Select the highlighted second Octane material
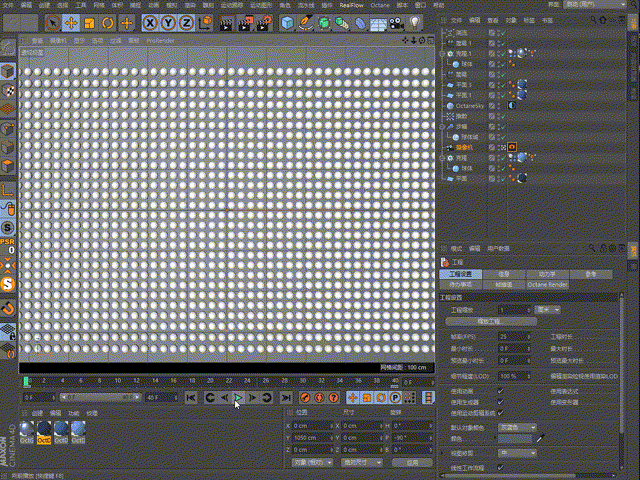640x480 pixels. tap(44, 433)
